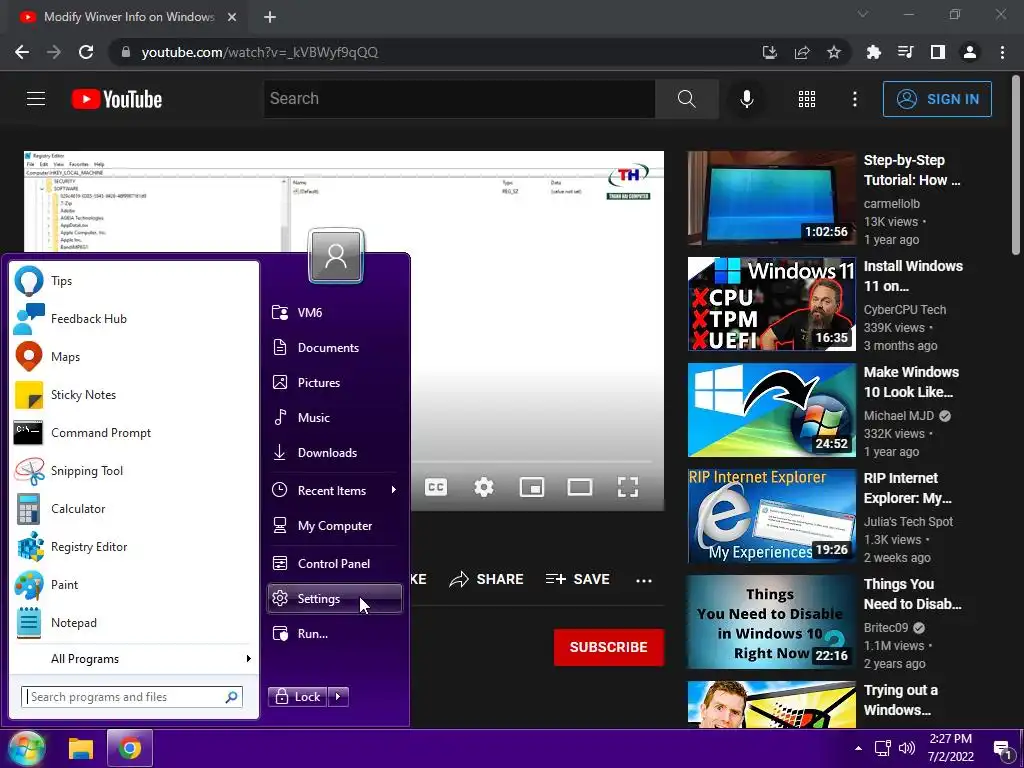Viewport: 1024px width, 768px height.
Task: Enable miniplayer mode
Action: (532, 487)
